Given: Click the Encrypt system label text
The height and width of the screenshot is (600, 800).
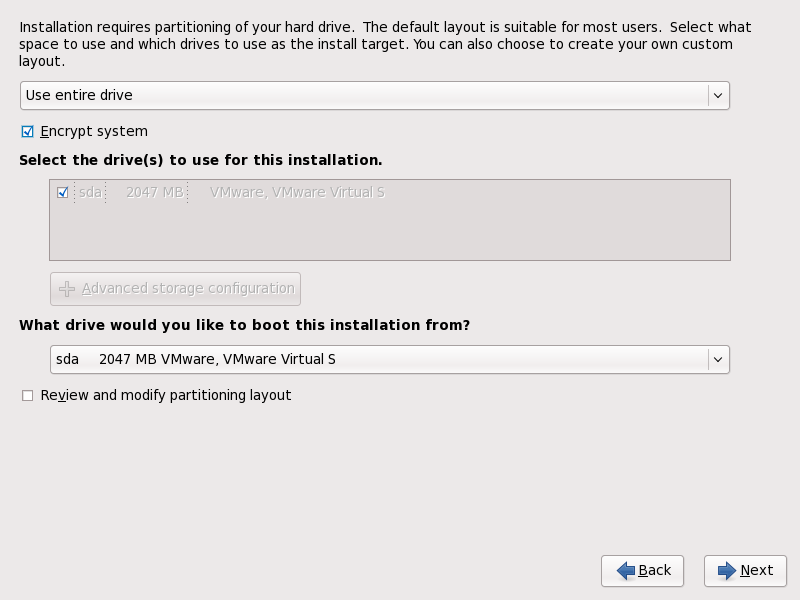Looking at the screenshot, I should click(x=94, y=131).
